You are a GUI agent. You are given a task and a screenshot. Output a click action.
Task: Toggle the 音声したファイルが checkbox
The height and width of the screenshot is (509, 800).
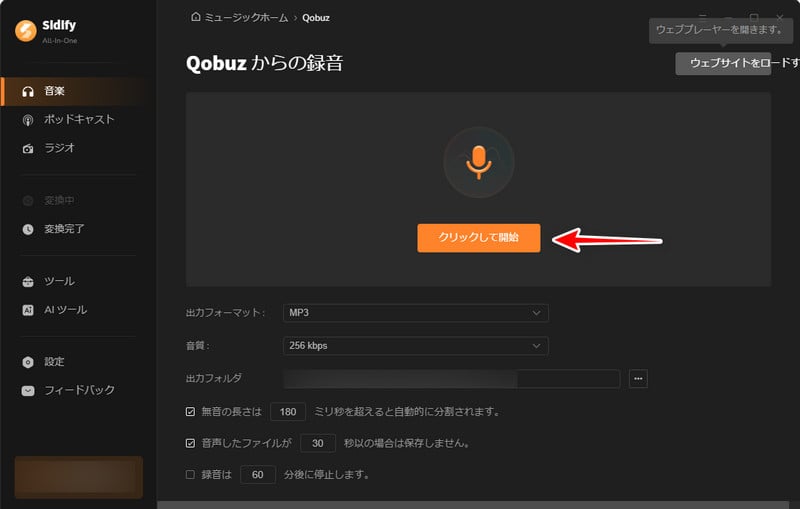point(190,443)
